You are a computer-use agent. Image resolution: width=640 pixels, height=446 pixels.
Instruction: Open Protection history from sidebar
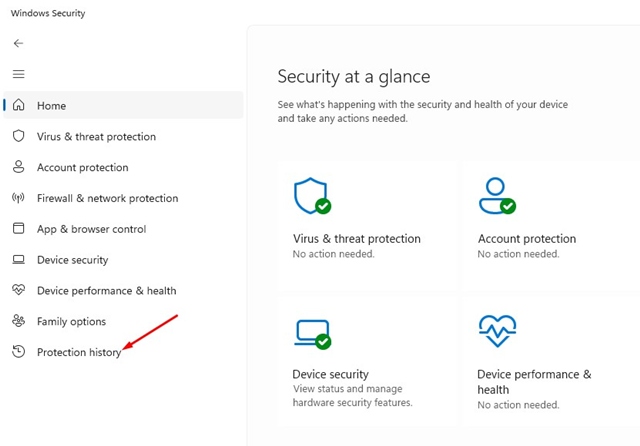(x=78, y=352)
